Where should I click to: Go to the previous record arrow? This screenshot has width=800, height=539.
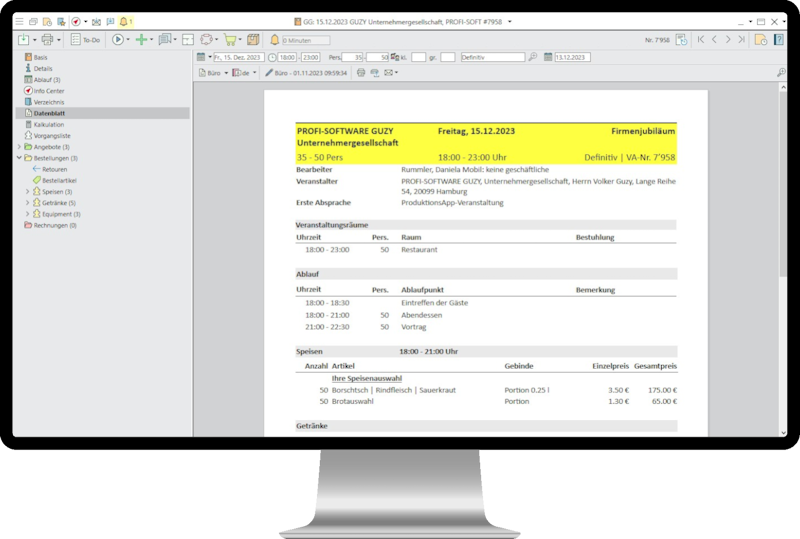pos(714,39)
